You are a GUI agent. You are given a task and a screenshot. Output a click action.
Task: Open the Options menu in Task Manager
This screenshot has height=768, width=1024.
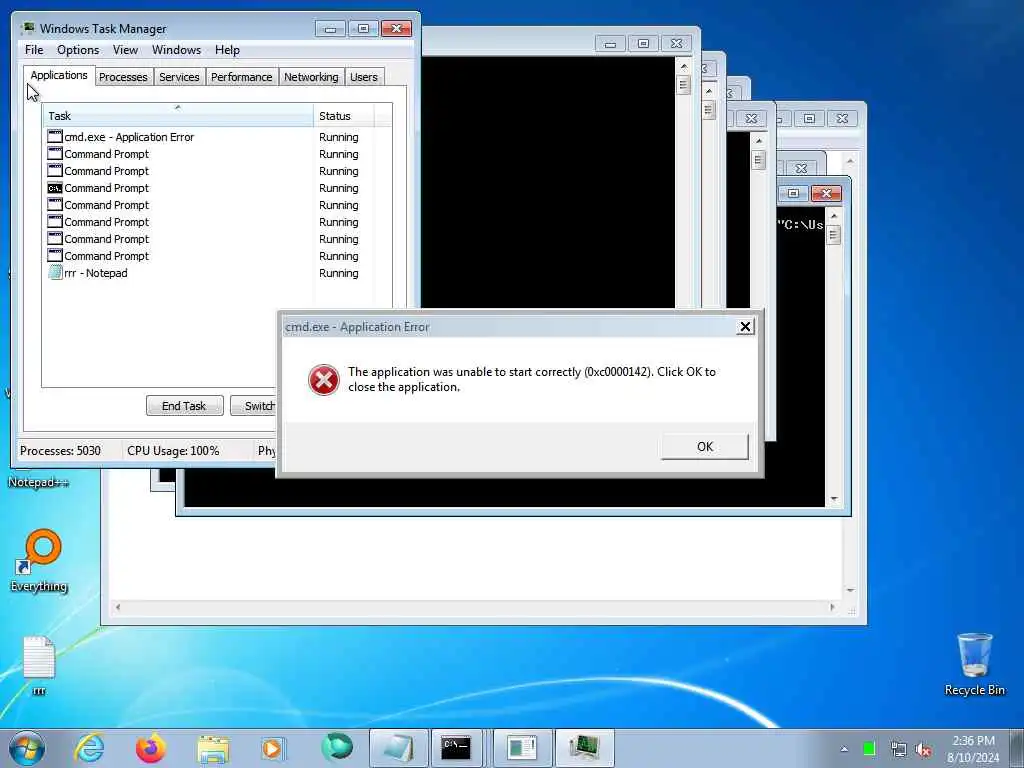click(x=78, y=50)
